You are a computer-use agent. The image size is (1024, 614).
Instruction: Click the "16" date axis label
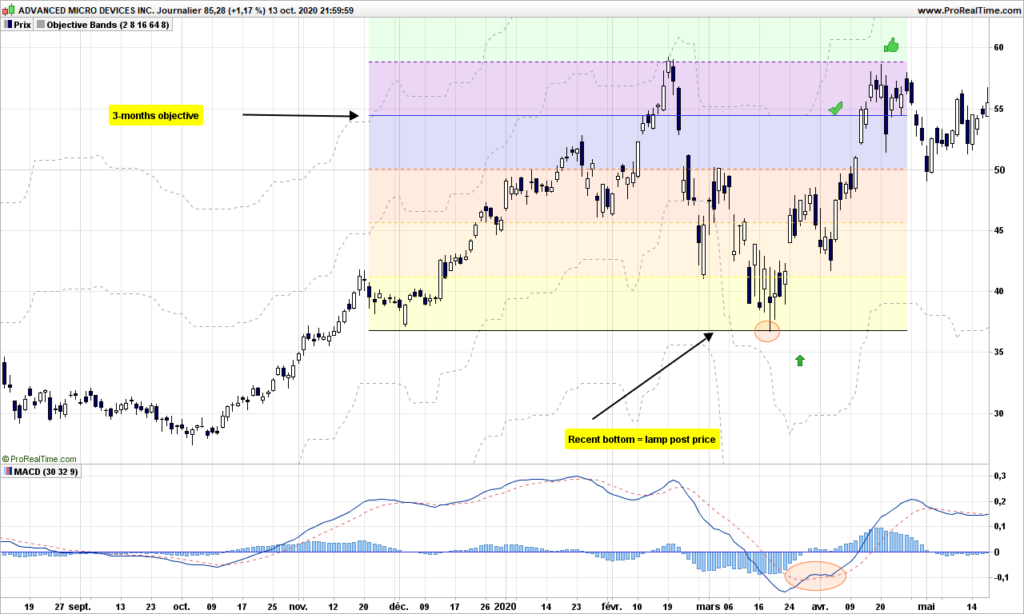click(759, 606)
